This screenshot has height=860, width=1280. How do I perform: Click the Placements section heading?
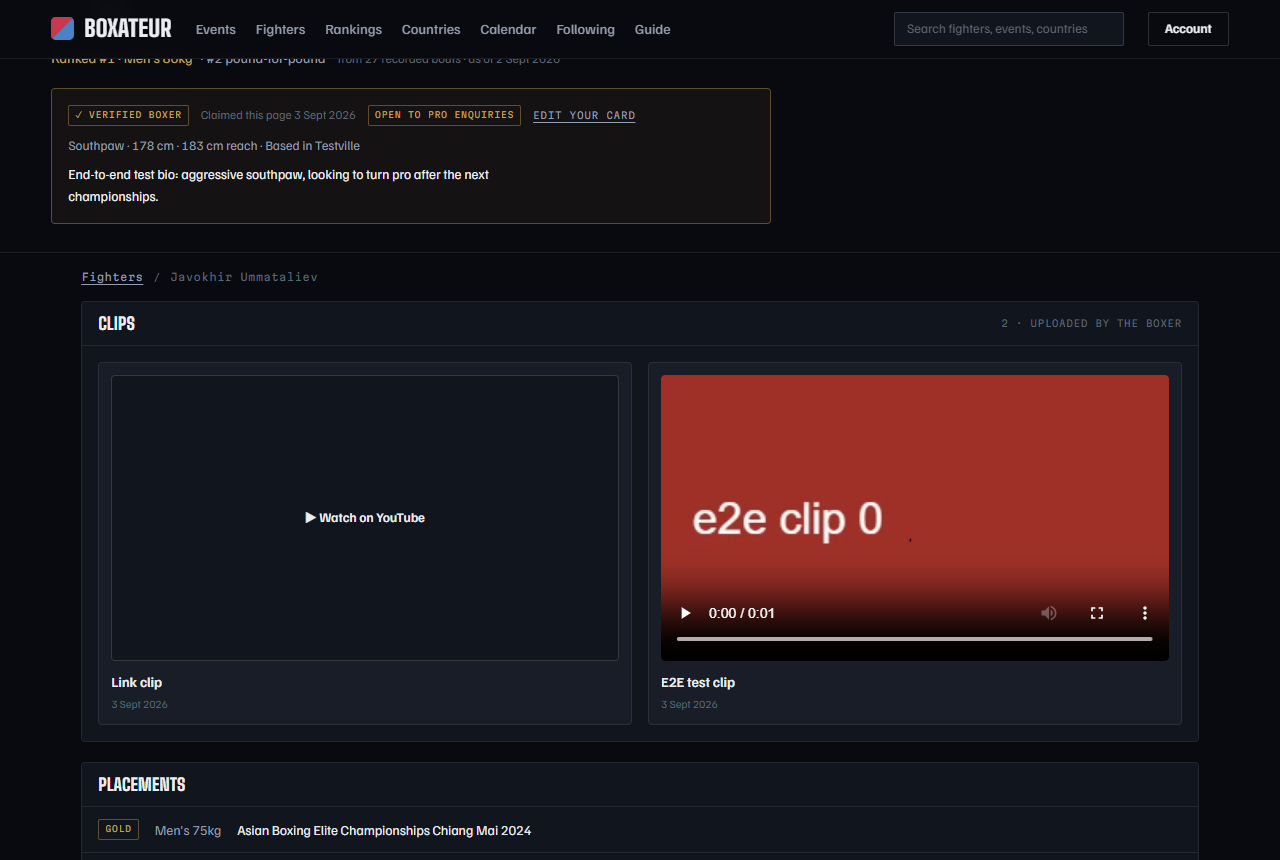tap(142, 785)
